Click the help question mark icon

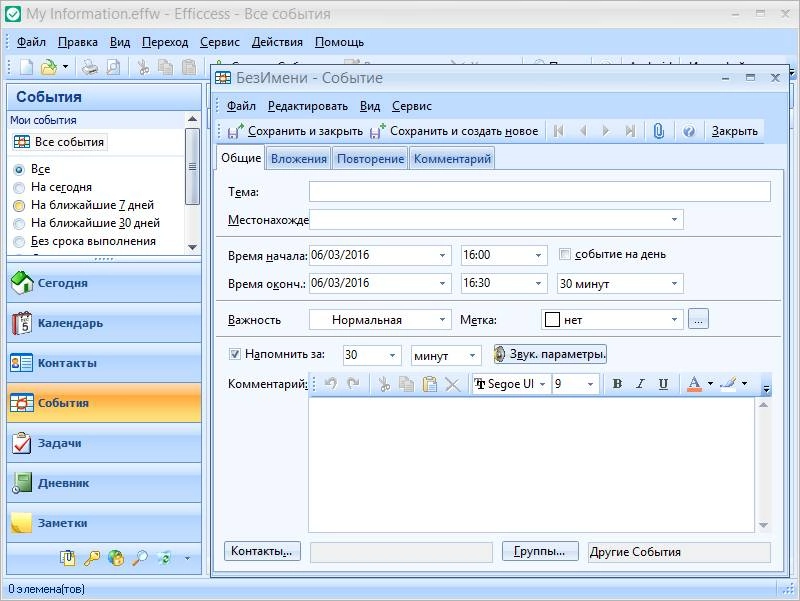click(x=689, y=131)
